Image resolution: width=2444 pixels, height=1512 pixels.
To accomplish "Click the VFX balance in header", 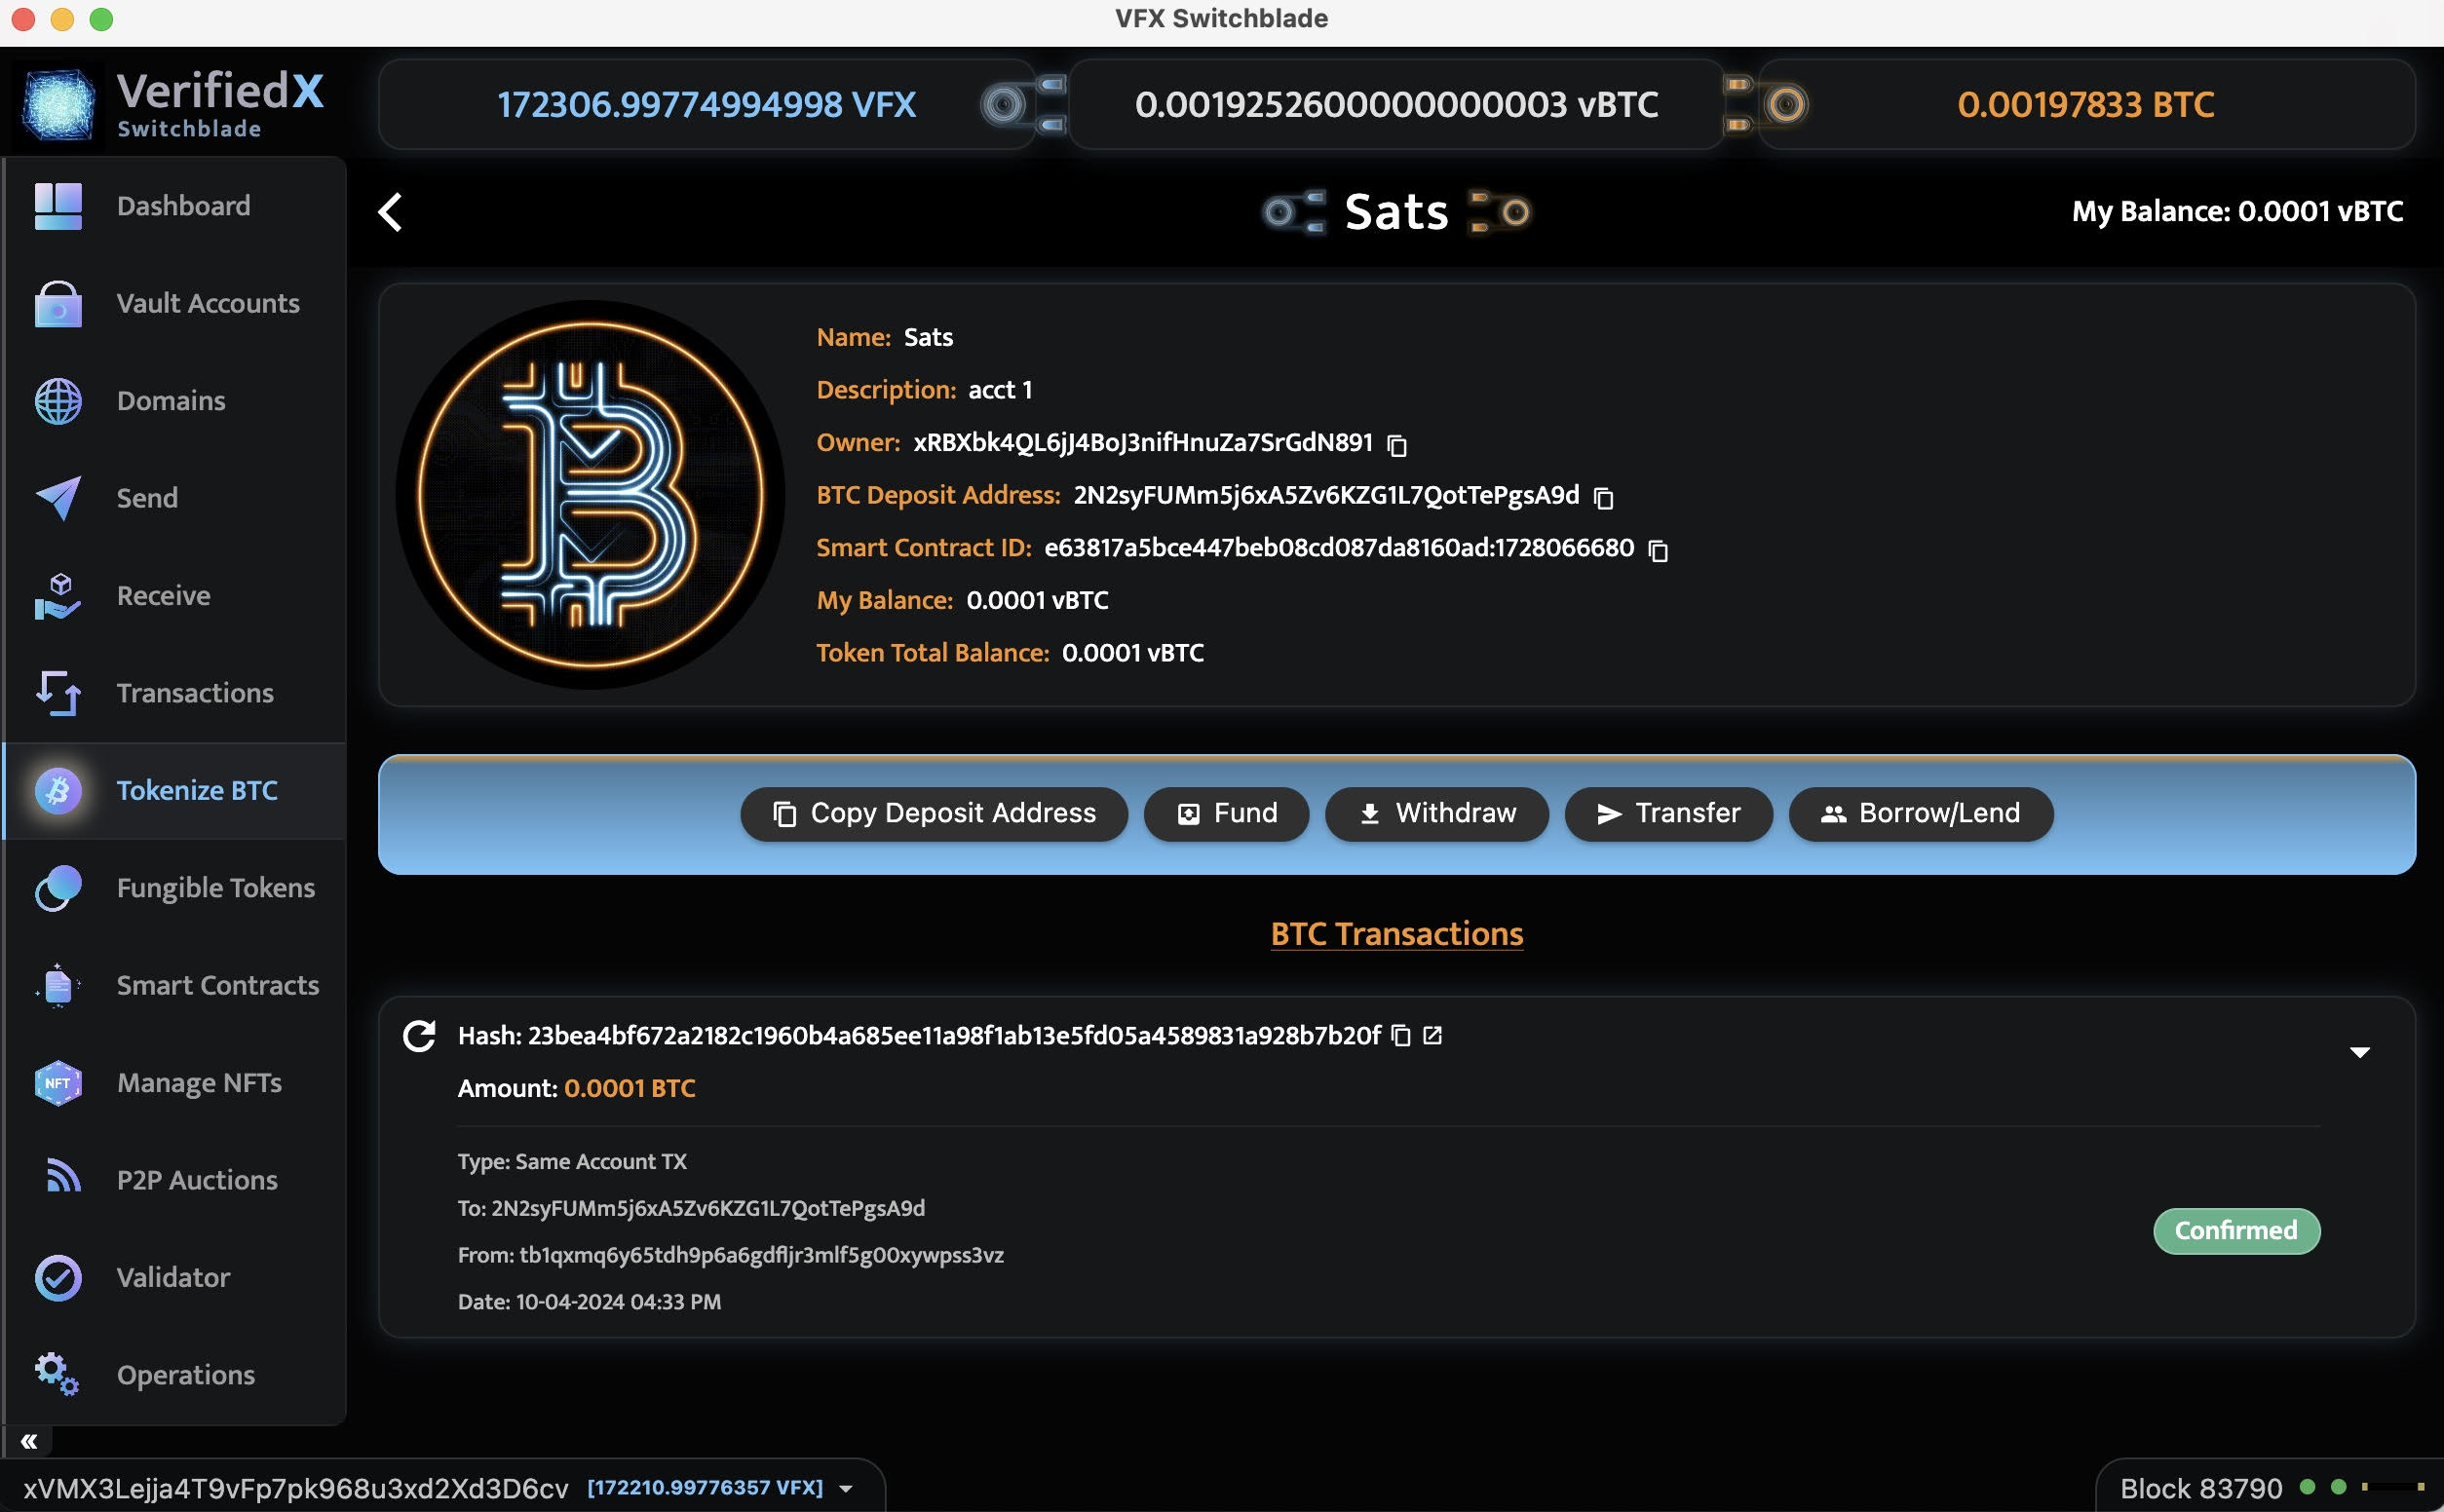I will 707,104.
